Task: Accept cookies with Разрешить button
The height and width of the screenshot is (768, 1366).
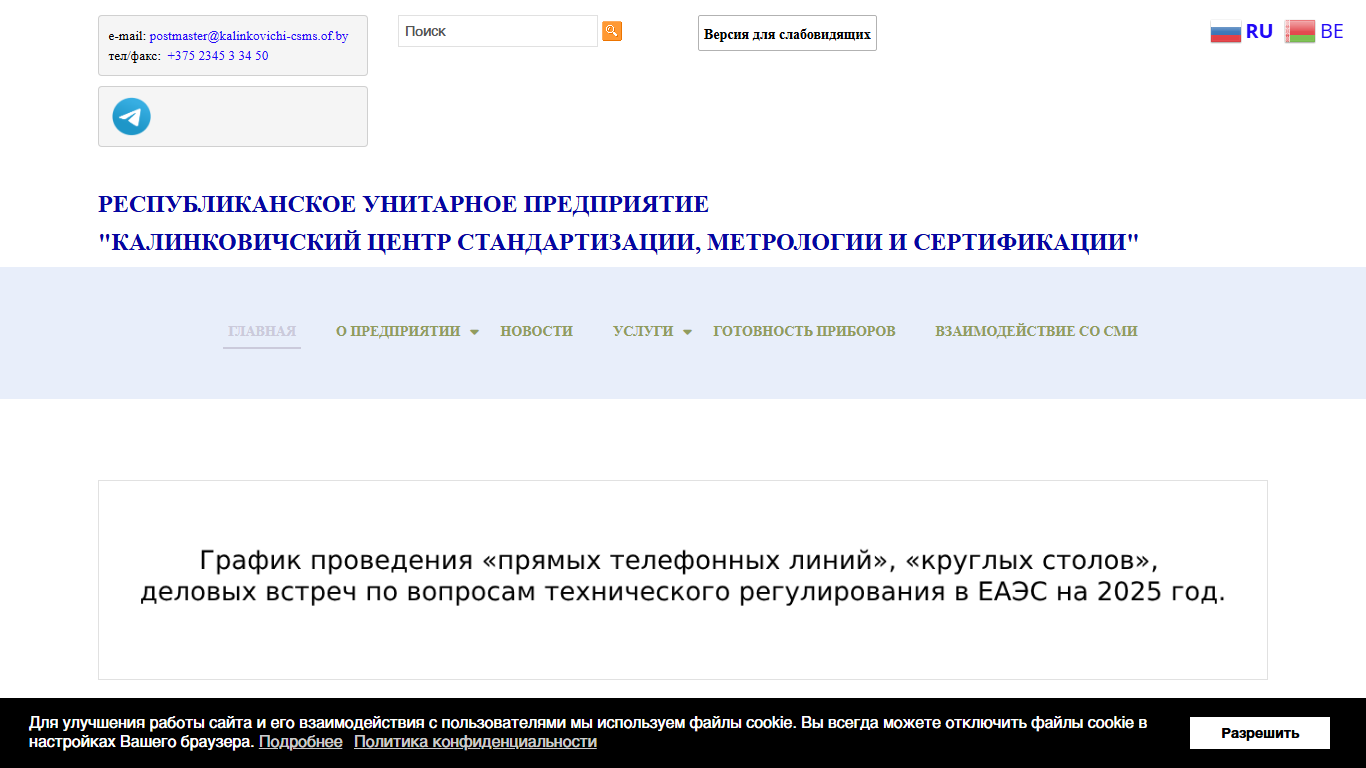Action: coord(1260,733)
